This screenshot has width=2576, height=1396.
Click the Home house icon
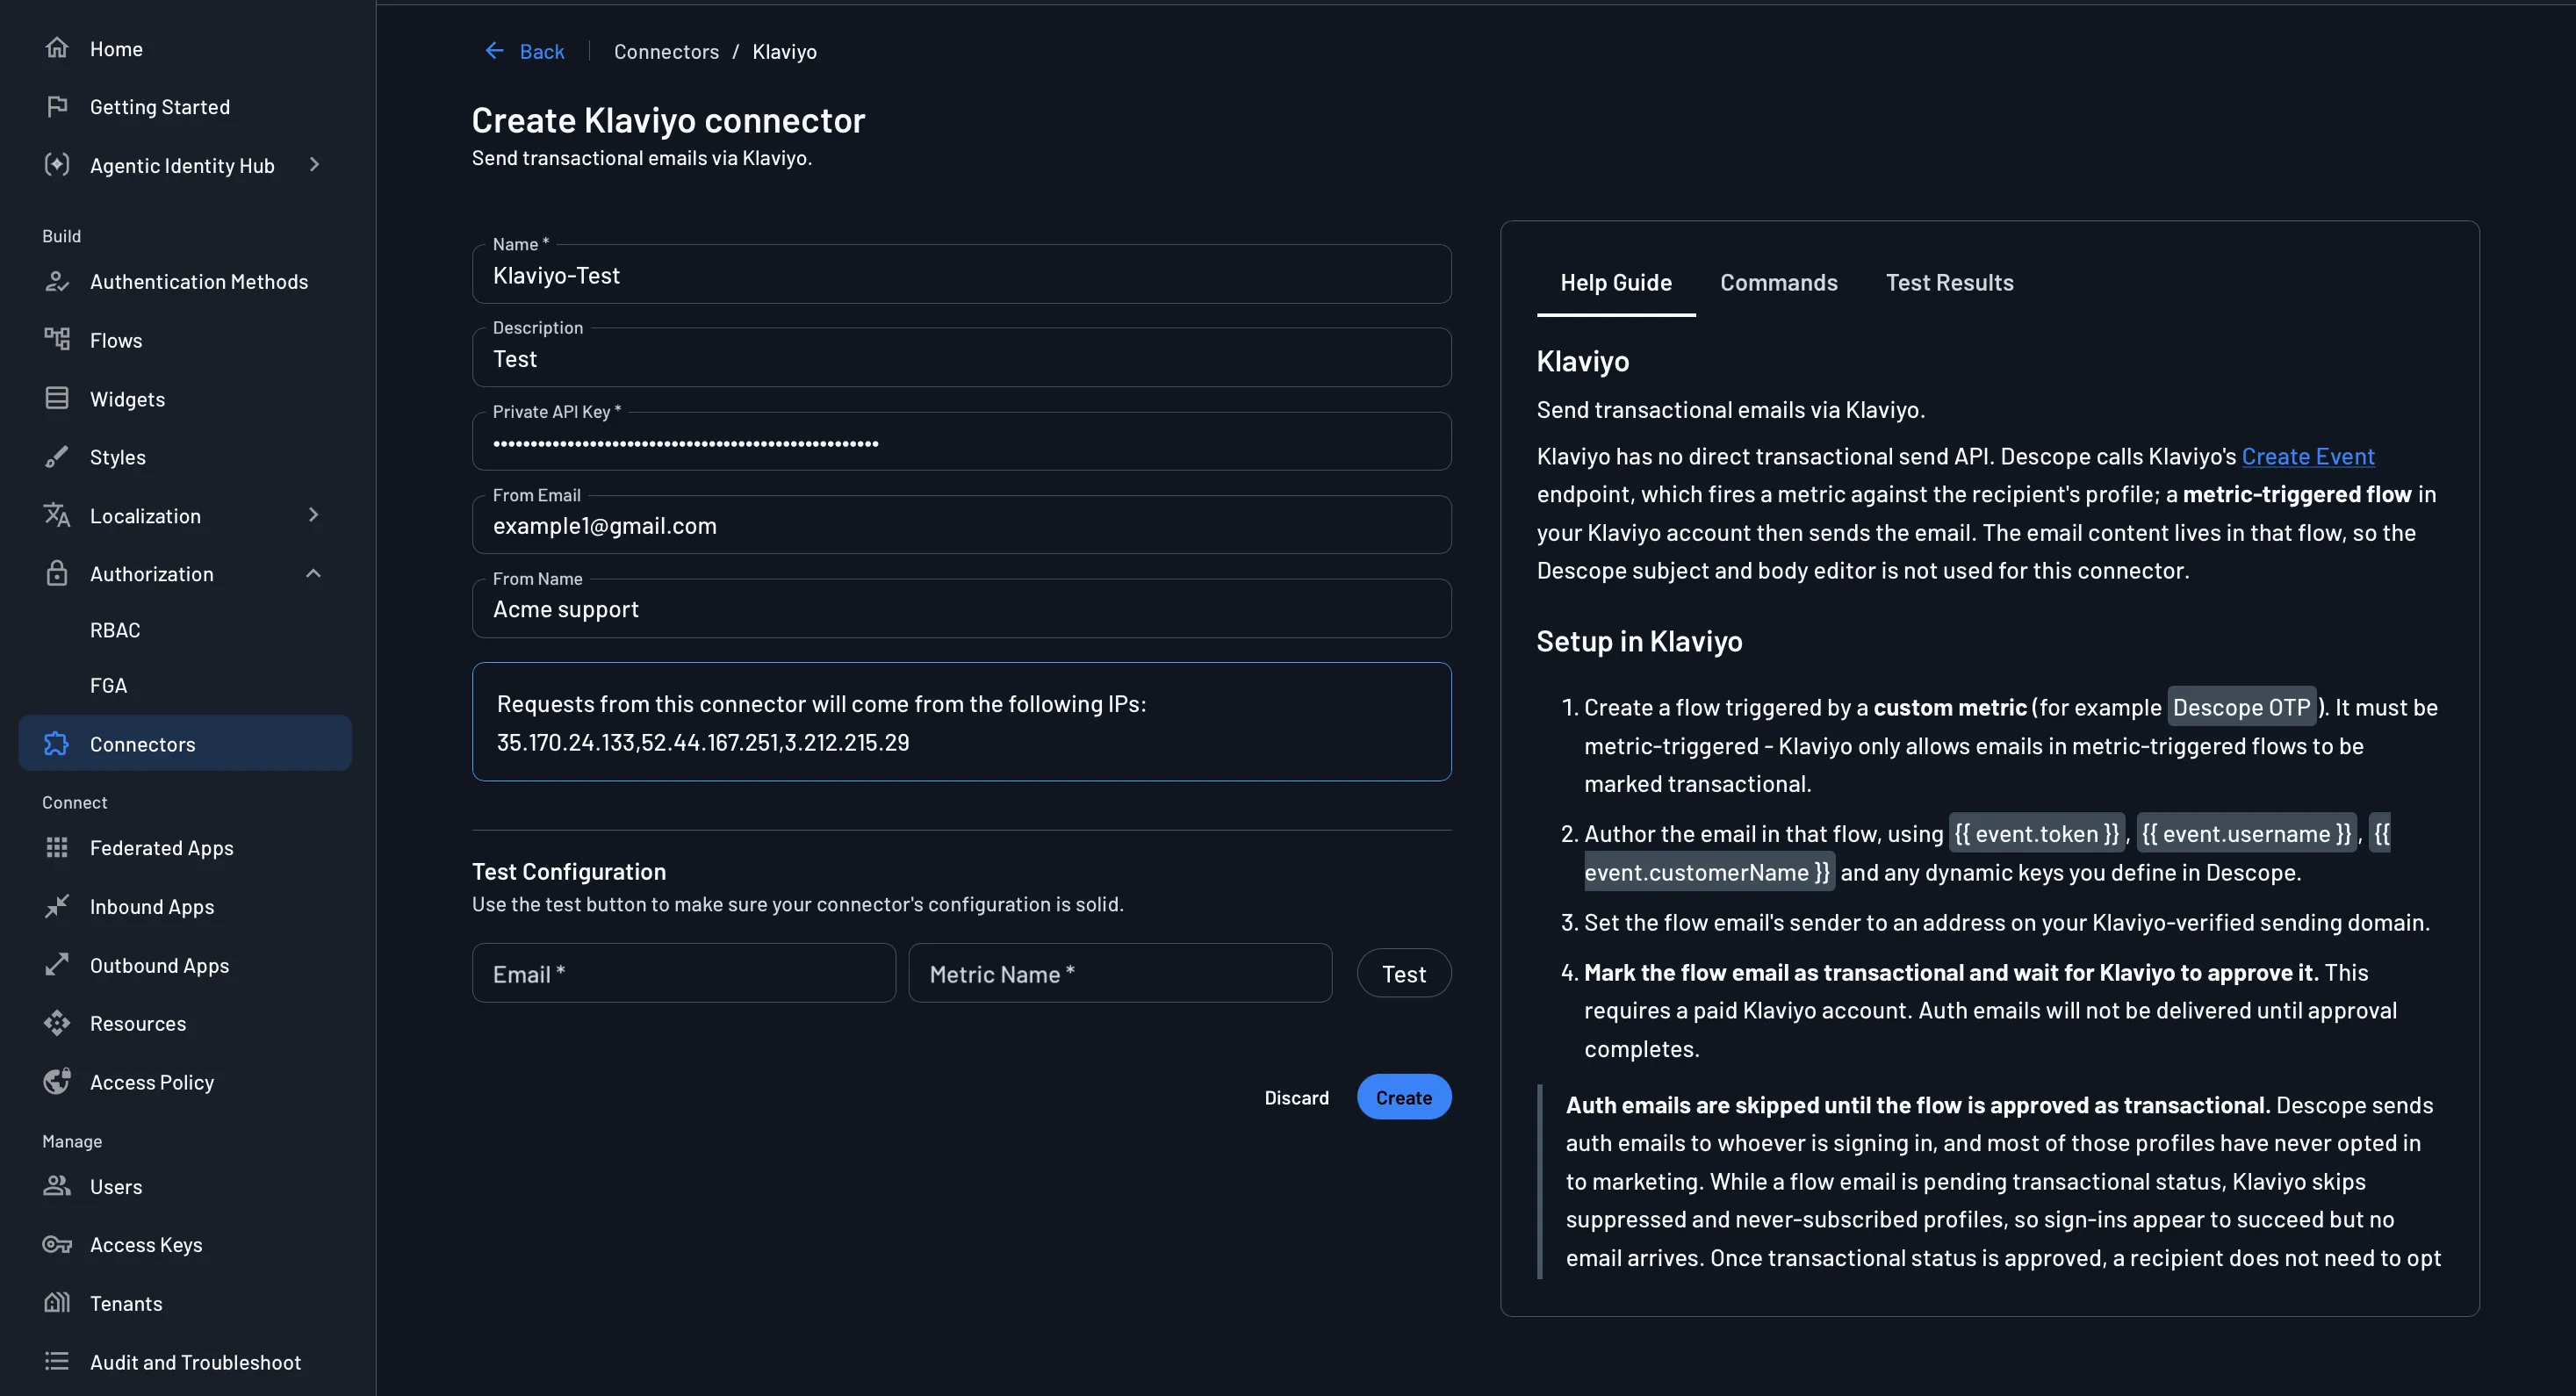coord(57,48)
